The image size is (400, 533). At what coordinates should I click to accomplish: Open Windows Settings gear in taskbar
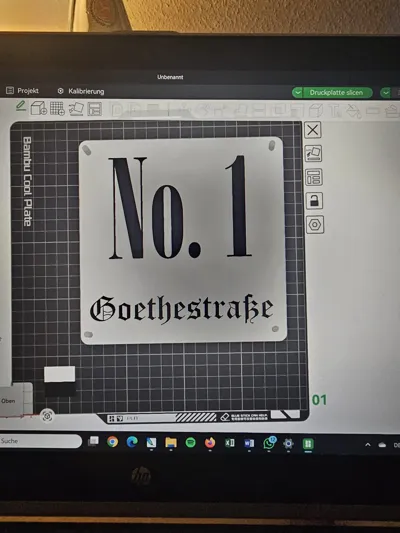288,444
